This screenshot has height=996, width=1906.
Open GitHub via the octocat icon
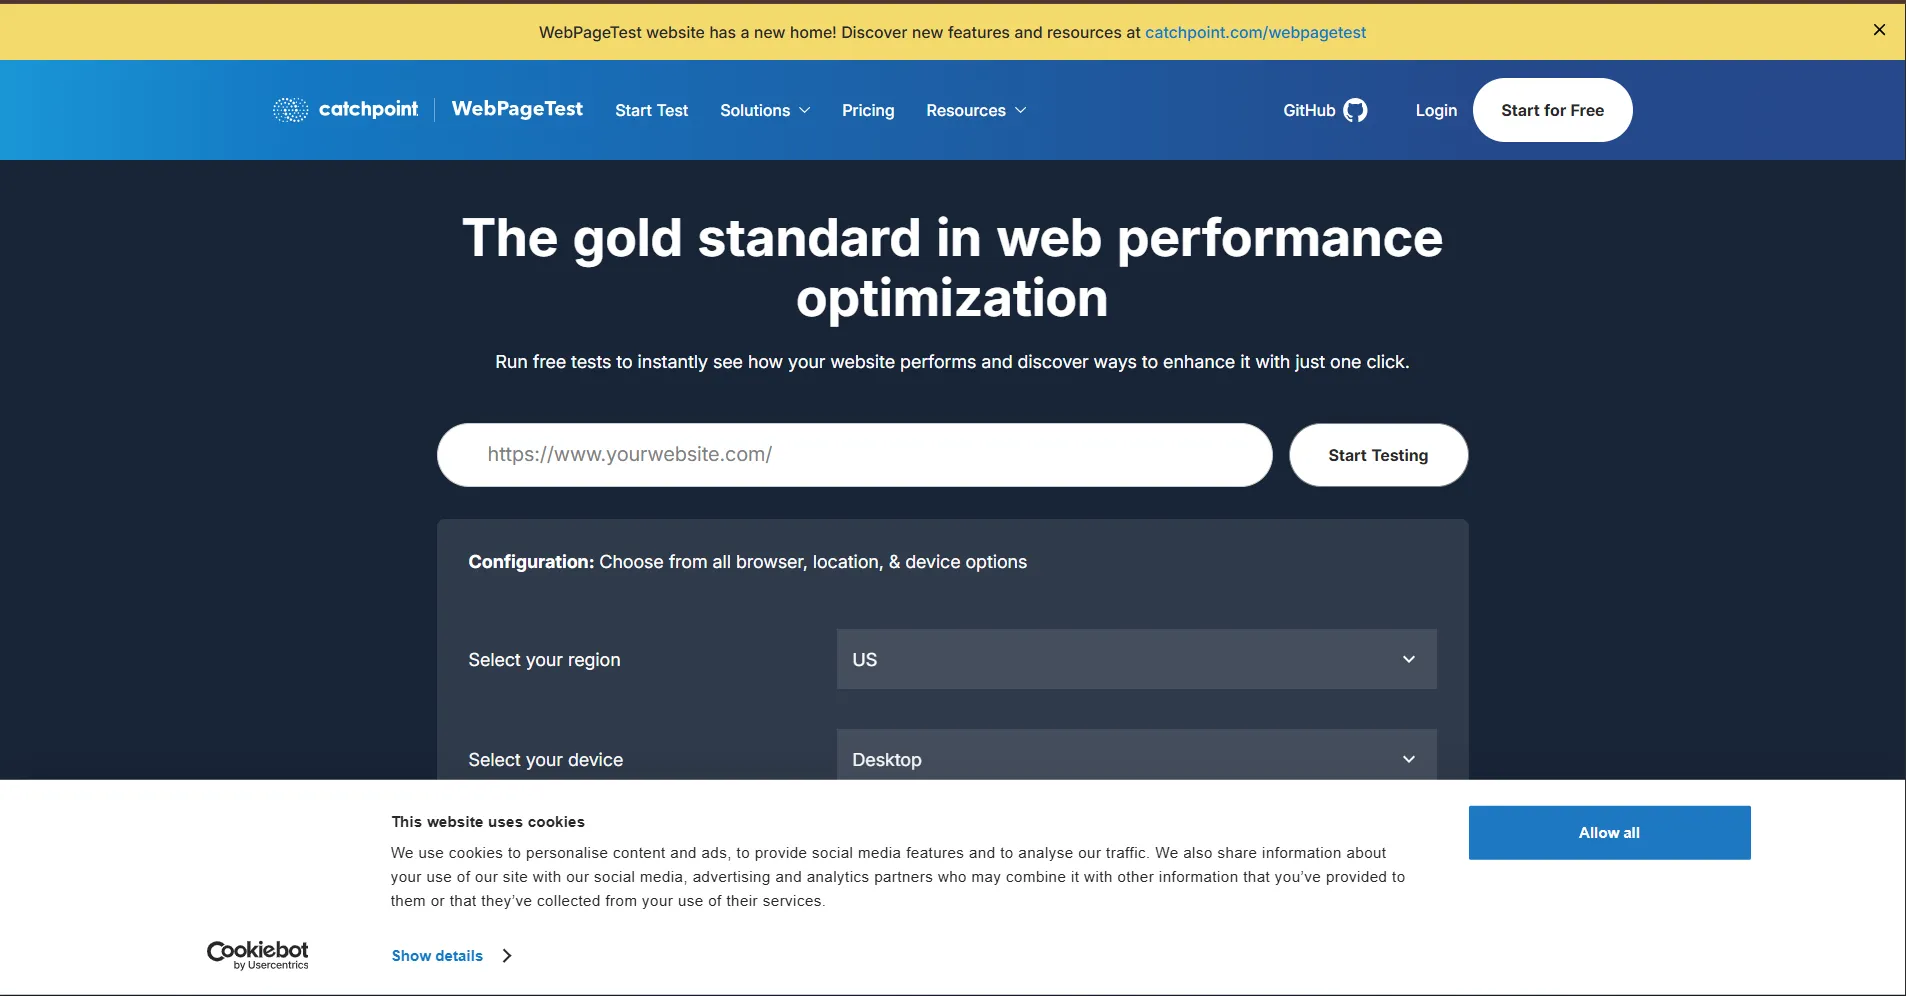pyautogui.click(x=1355, y=110)
